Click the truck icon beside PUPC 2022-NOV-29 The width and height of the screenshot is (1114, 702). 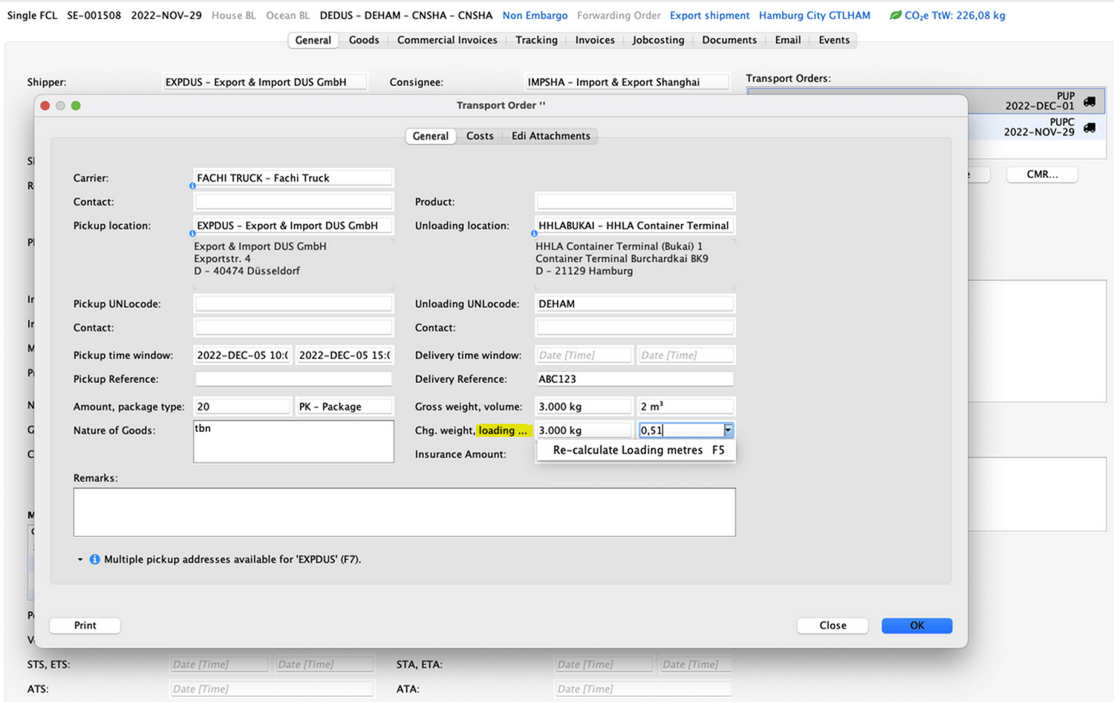1089,128
